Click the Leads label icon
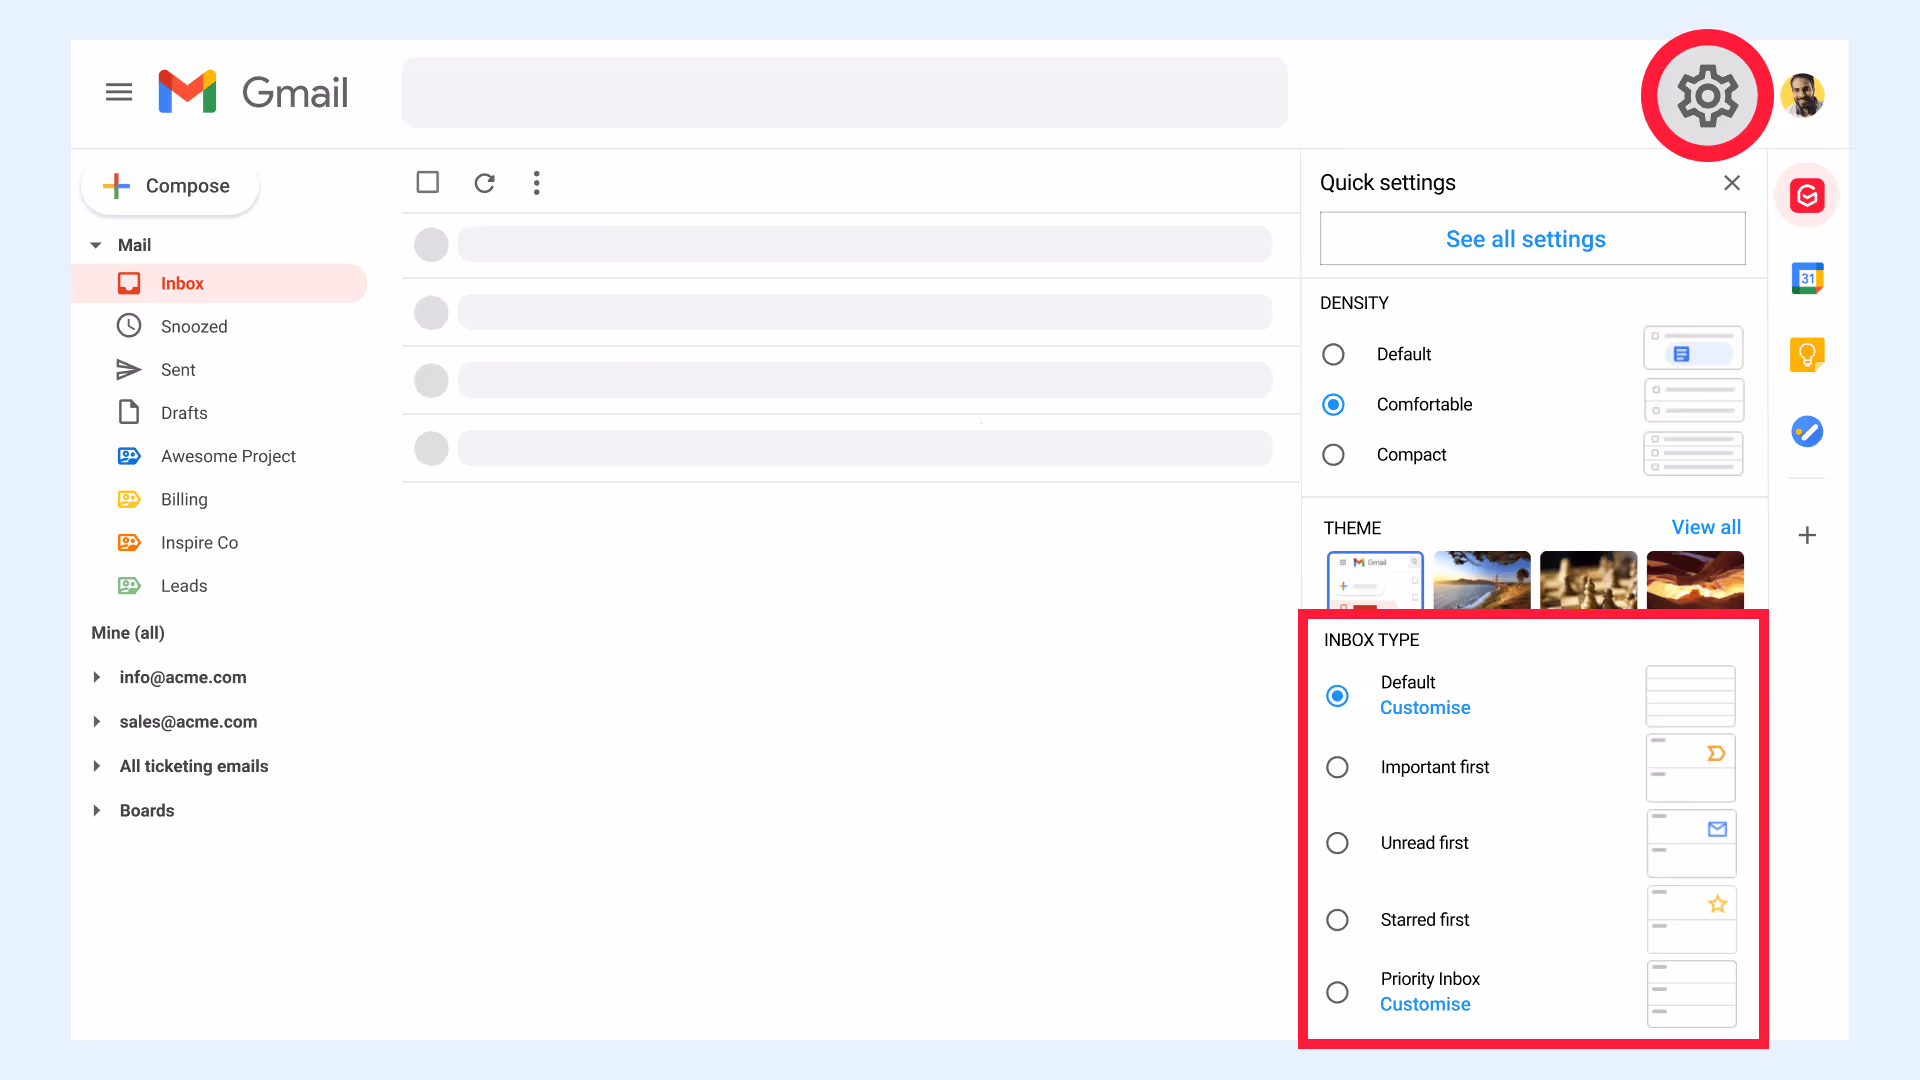The width and height of the screenshot is (1920, 1080). tap(129, 586)
